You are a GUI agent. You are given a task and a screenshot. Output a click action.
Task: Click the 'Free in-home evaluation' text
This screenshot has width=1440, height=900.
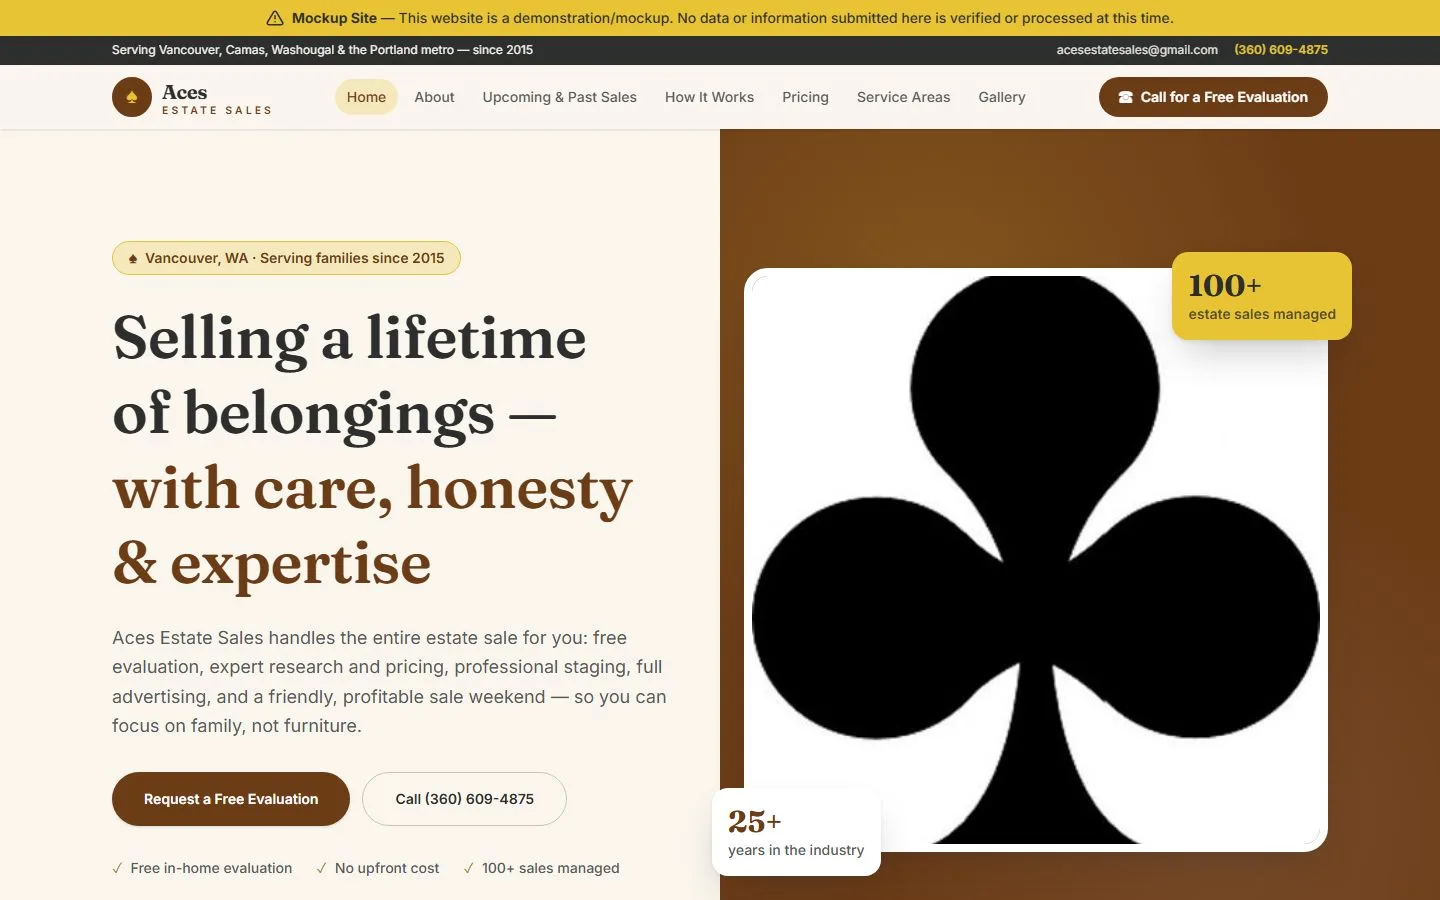click(211, 868)
